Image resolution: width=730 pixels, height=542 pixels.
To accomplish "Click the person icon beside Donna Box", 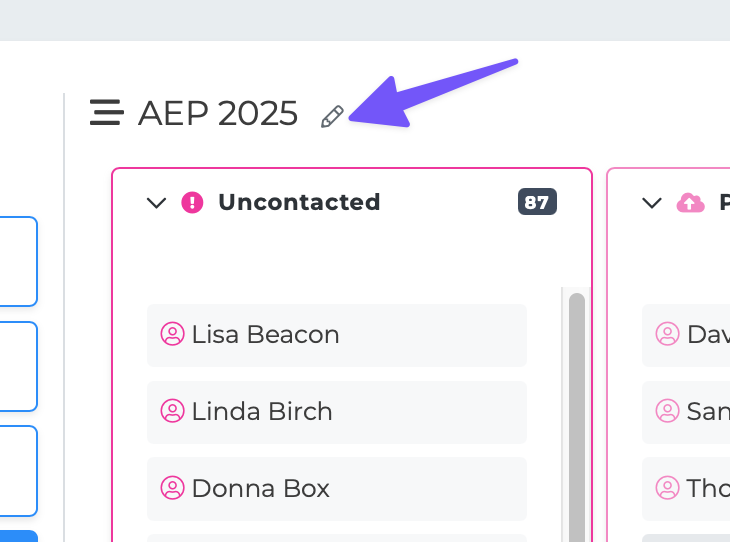I will point(173,488).
